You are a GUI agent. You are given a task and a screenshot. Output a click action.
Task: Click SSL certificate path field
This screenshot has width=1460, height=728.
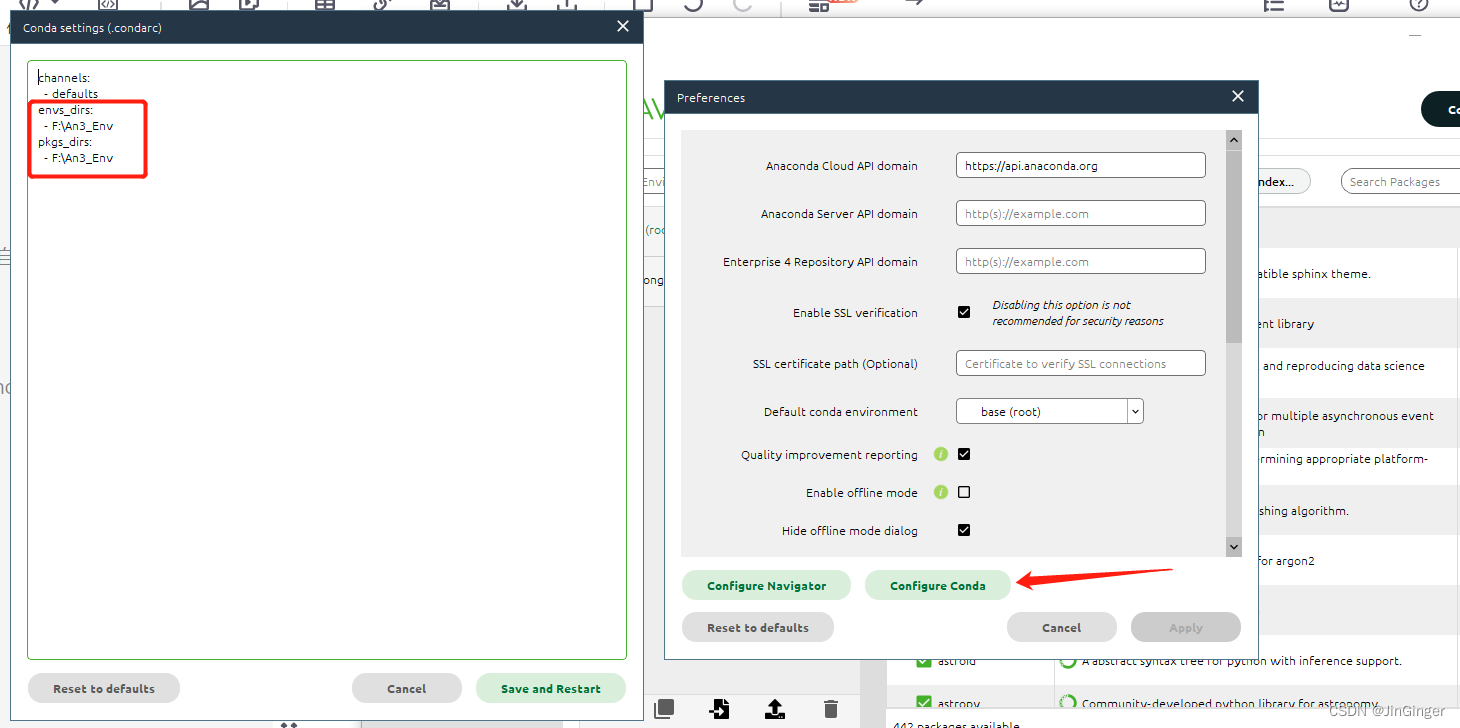tap(1080, 363)
